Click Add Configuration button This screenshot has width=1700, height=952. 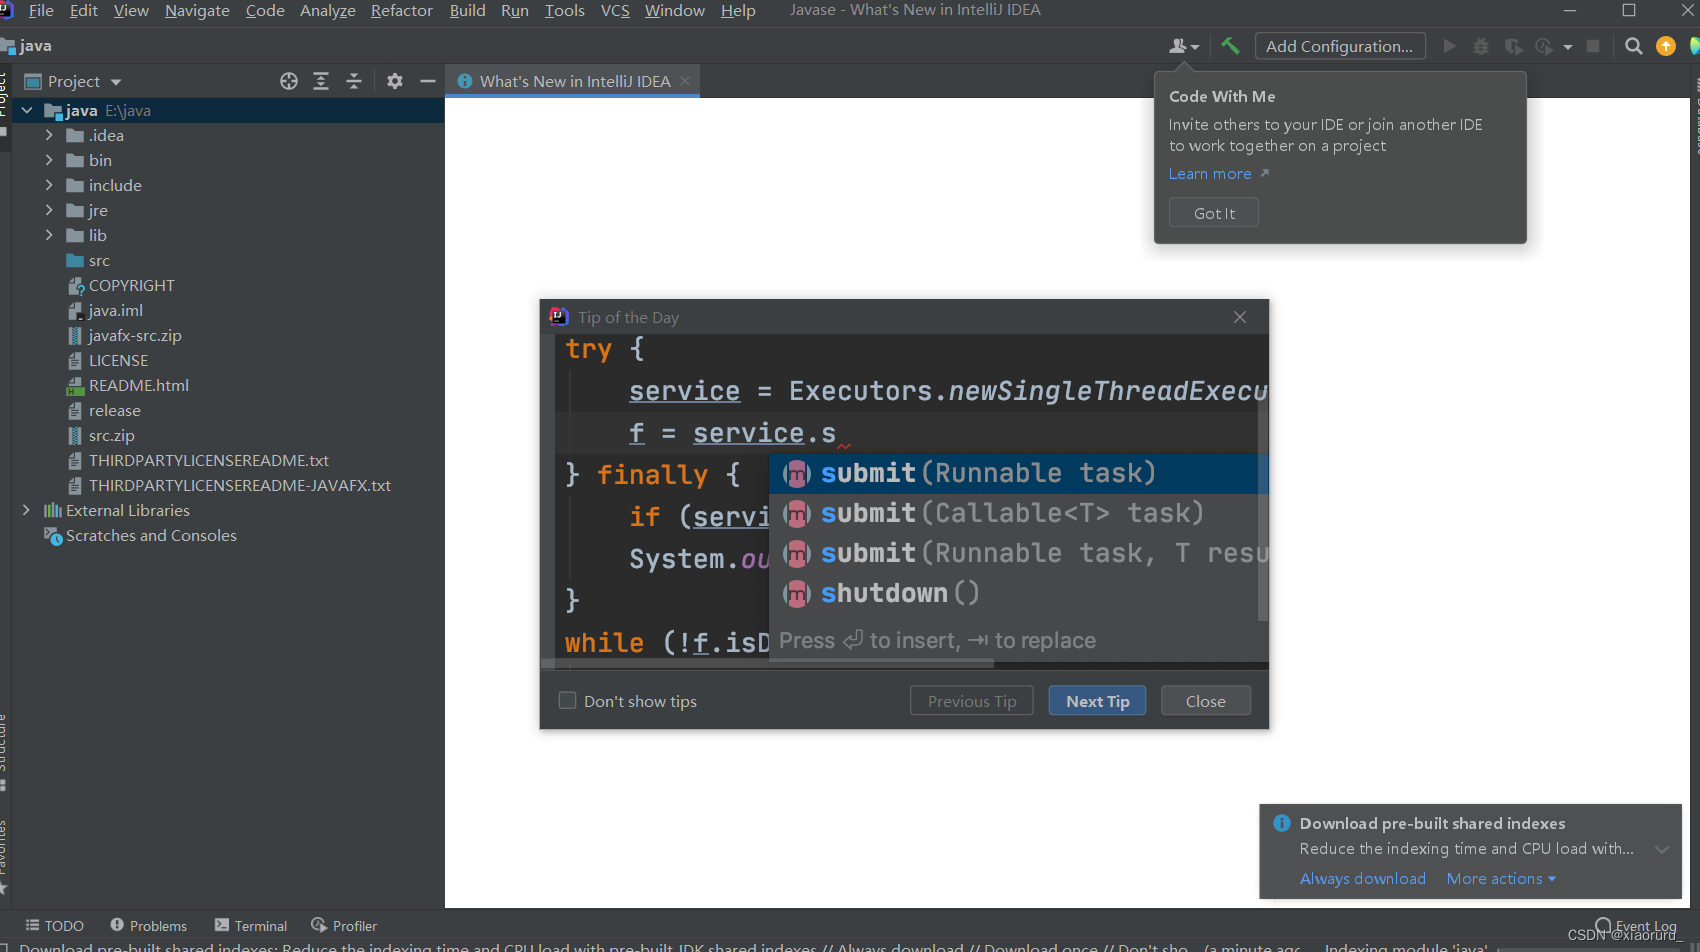[1340, 46]
